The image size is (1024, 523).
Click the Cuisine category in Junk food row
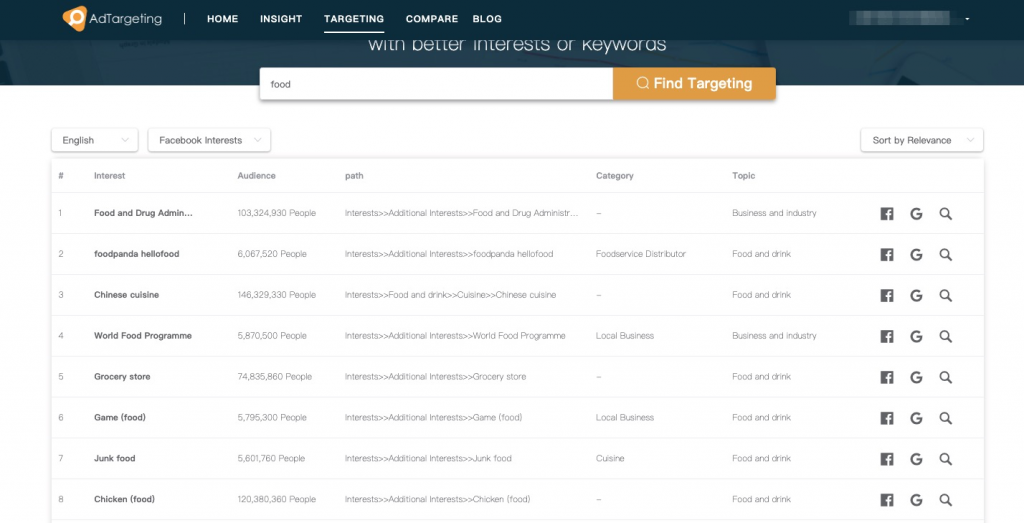[610, 458]
